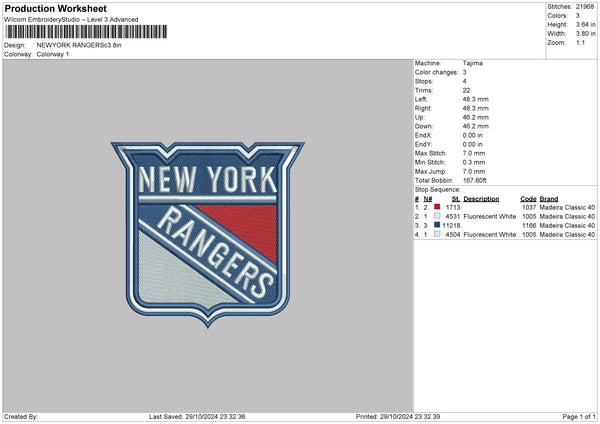The width and height of the screenshot is (600, 424).
Task: Click the dark blue thread color swatch
Action: (x=437, y=225)
